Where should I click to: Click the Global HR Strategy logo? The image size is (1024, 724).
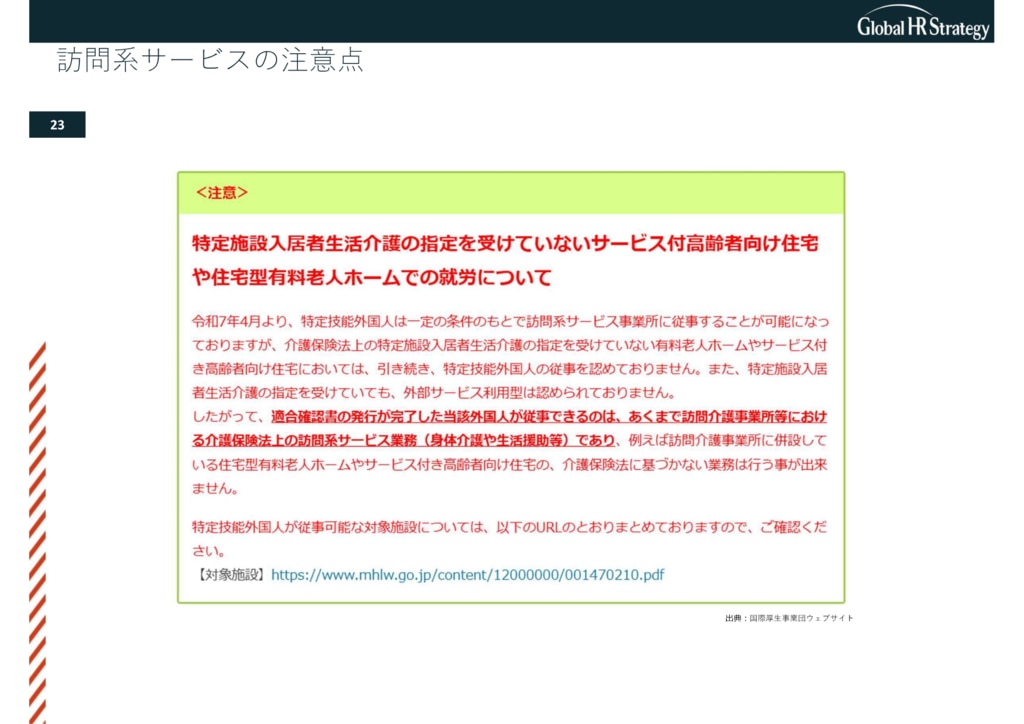(923, 23)
